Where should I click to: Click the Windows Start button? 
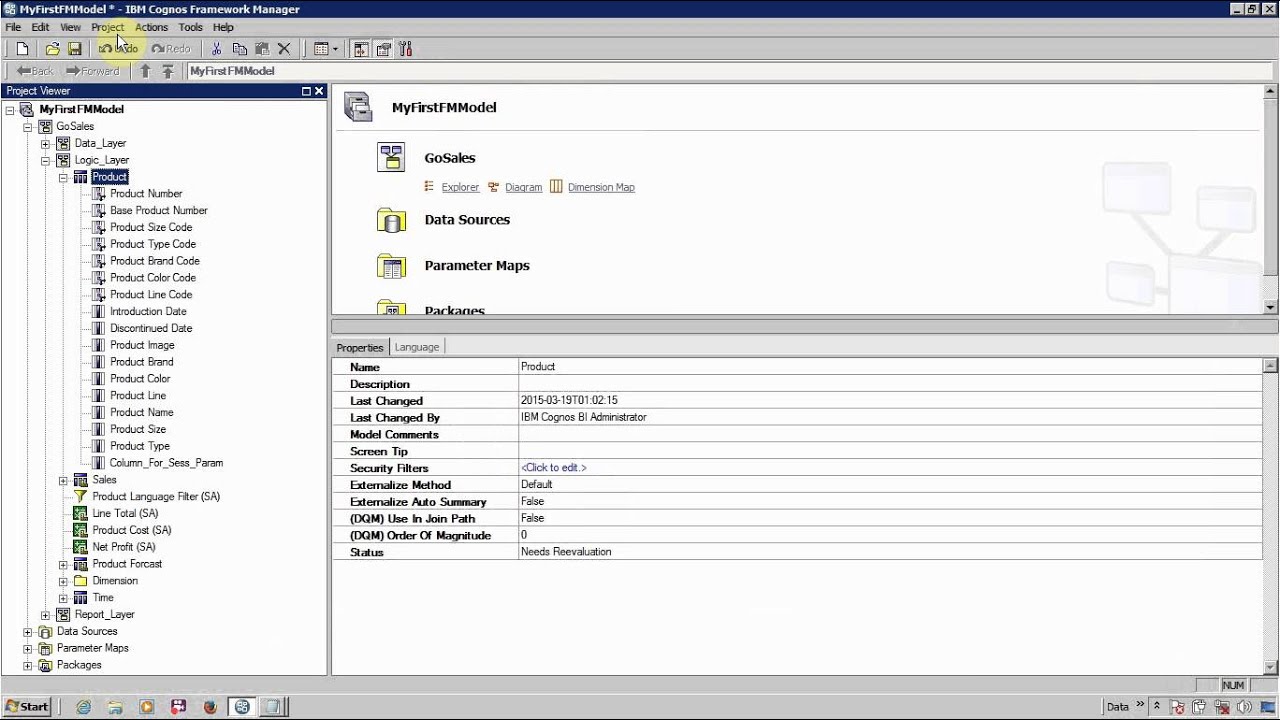click(27, 707)
